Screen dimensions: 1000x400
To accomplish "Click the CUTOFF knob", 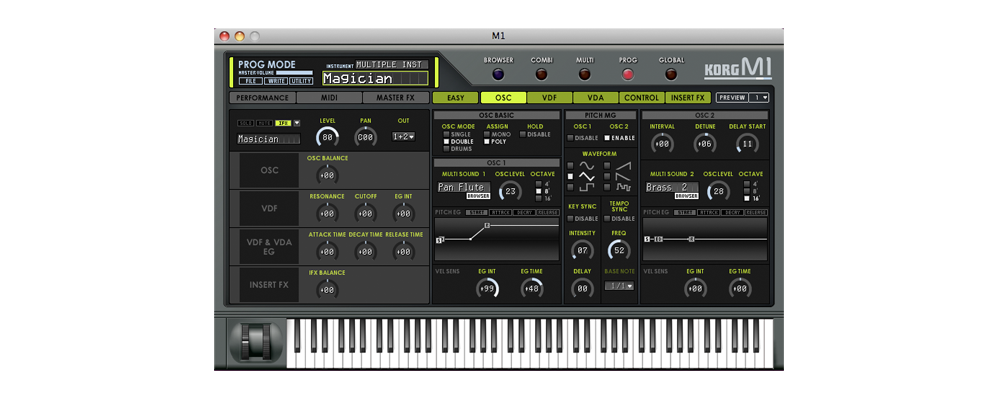I will coord(365,213).
